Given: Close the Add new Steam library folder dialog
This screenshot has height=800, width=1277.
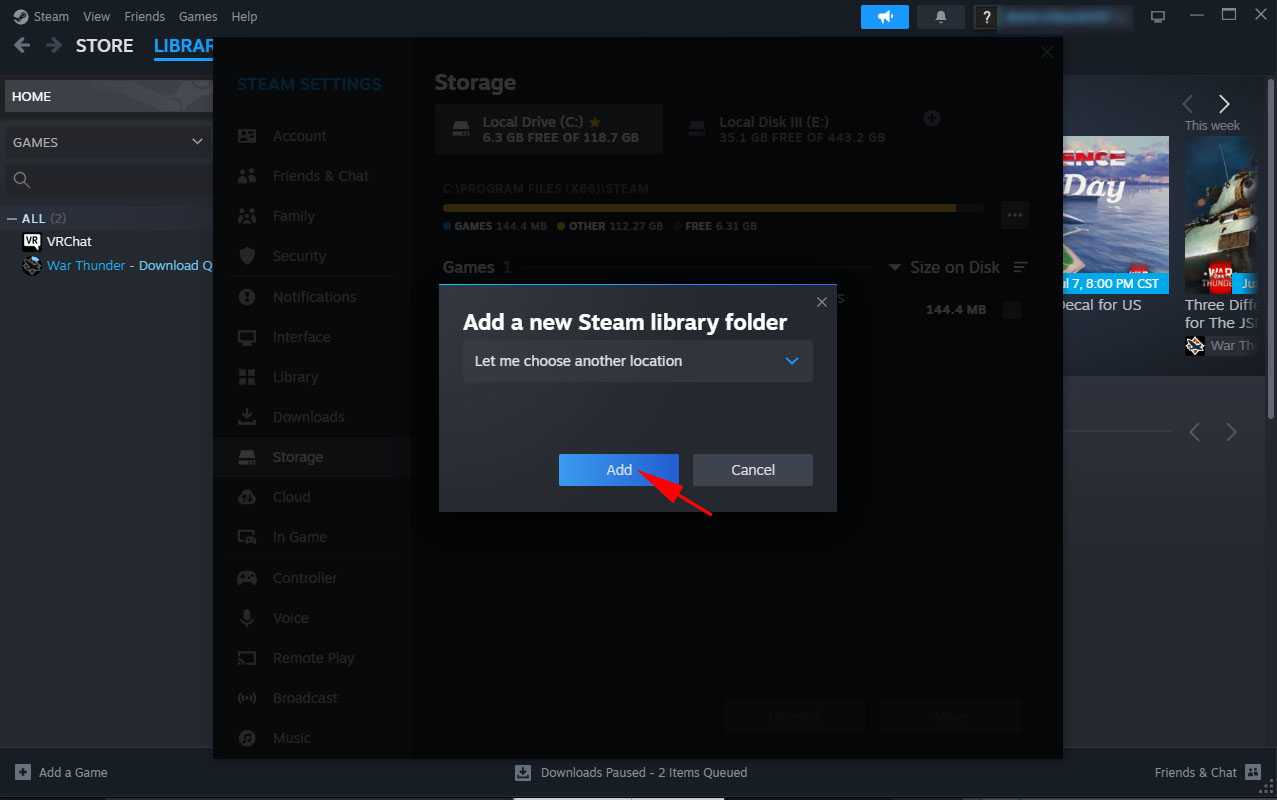Looking at the screenshot, I should pyautogui.click(x=822, y=301).
